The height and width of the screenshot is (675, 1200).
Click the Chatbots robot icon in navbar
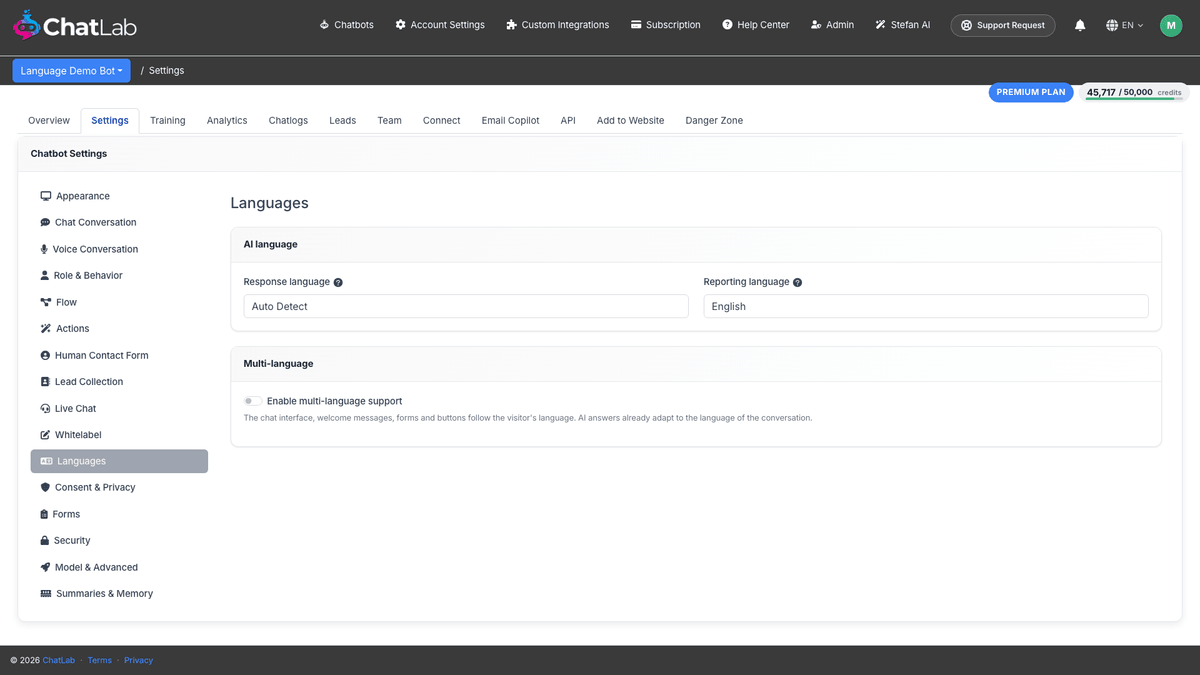tap(324, 25)
